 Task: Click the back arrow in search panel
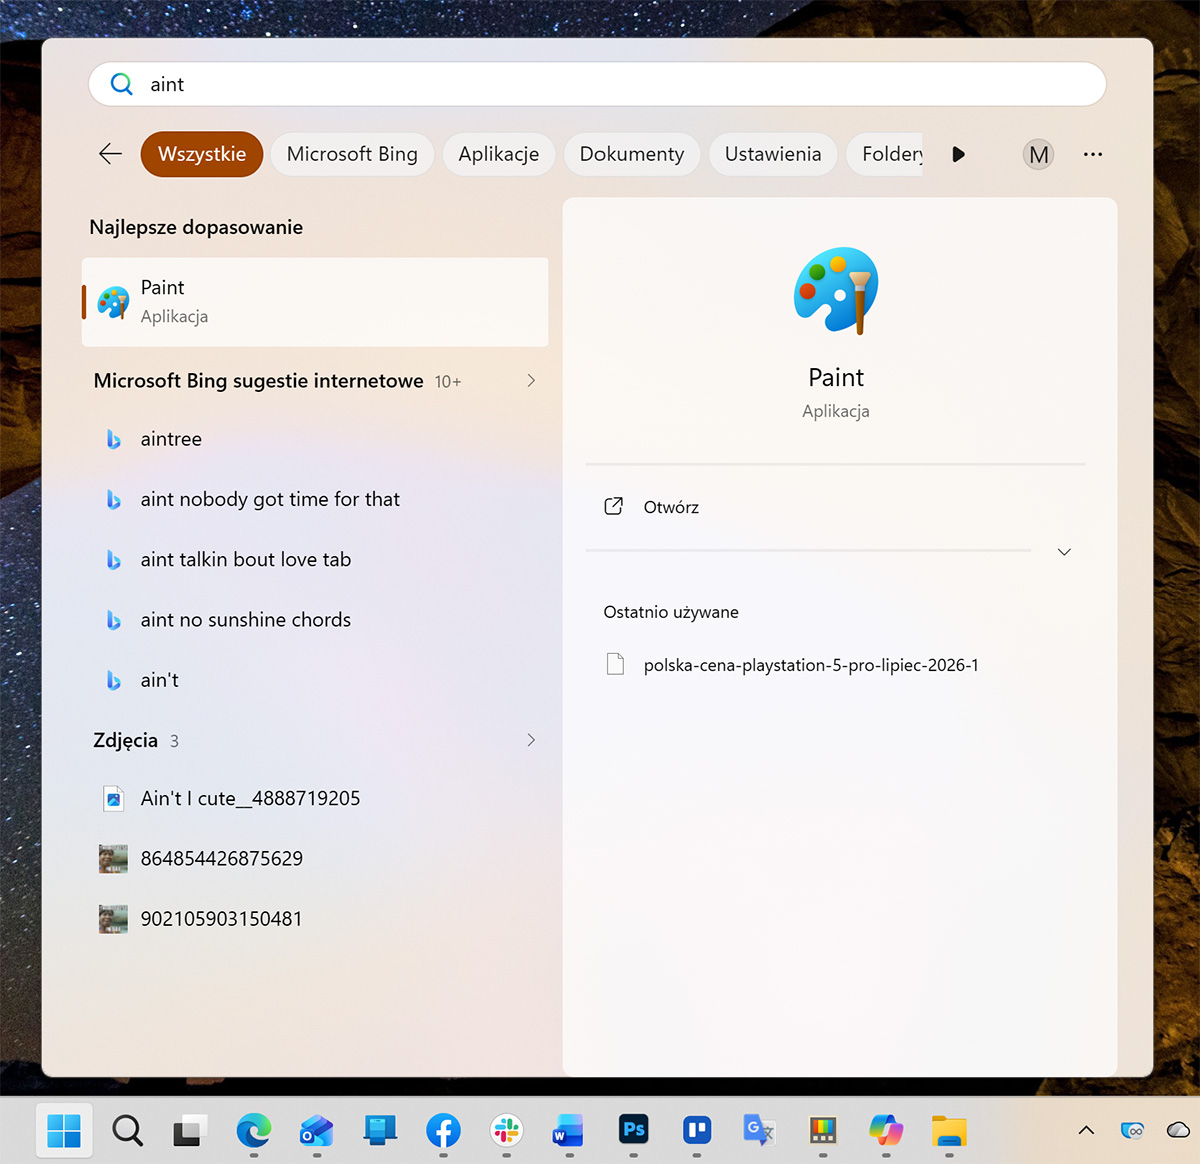[x=110, y=154]
